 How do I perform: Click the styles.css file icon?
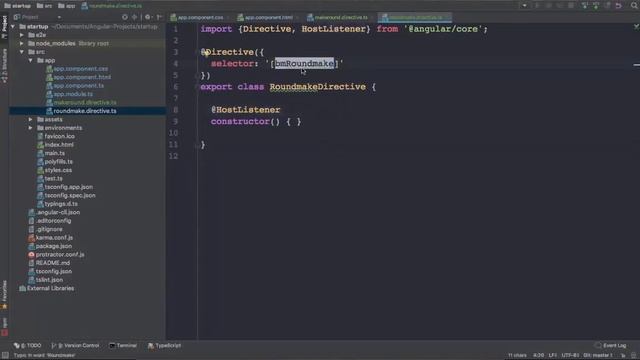pos(40,170)
